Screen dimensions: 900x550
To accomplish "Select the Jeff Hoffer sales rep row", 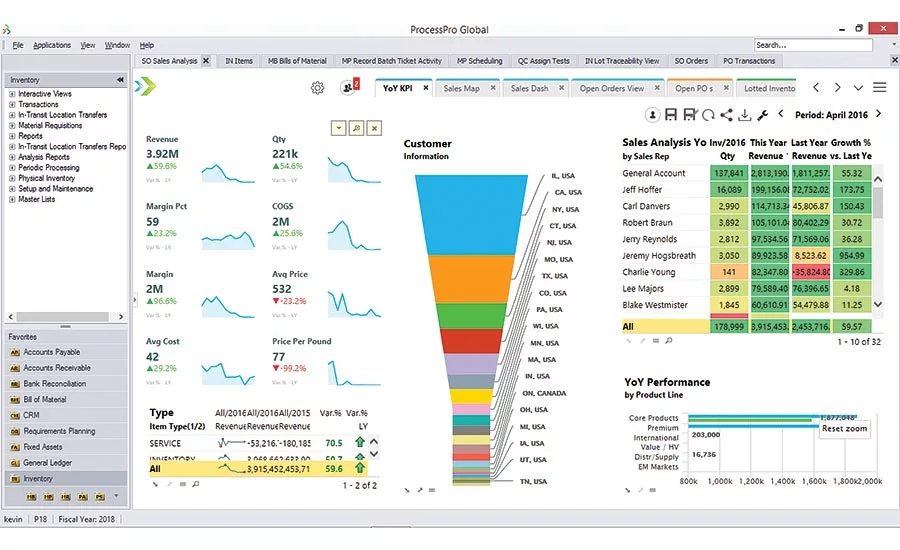I will [x=746, y=189].
